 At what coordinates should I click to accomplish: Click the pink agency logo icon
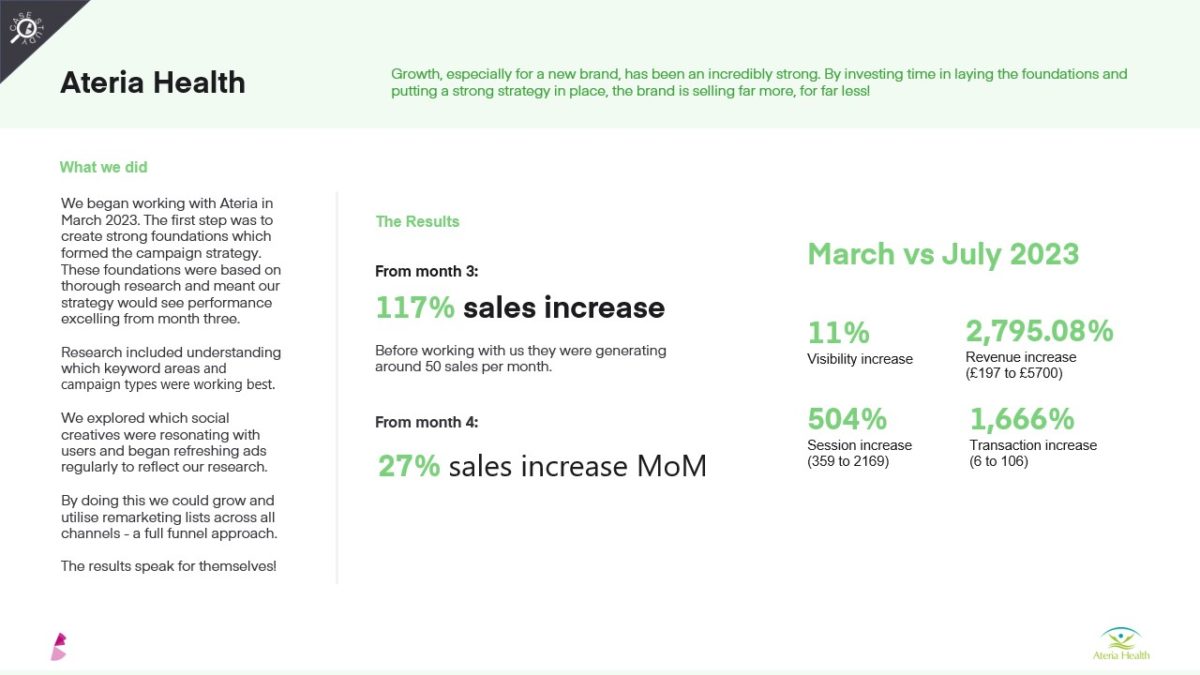pos(59,646)
